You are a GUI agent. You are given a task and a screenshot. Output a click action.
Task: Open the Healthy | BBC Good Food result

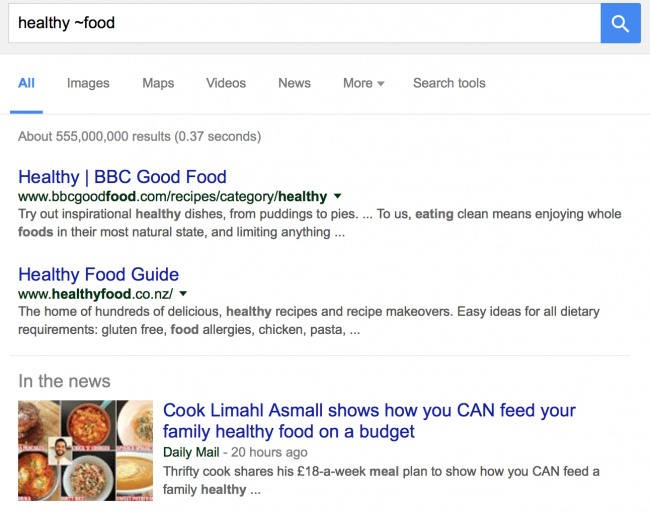pyautogui.click(x=122, y=177)
